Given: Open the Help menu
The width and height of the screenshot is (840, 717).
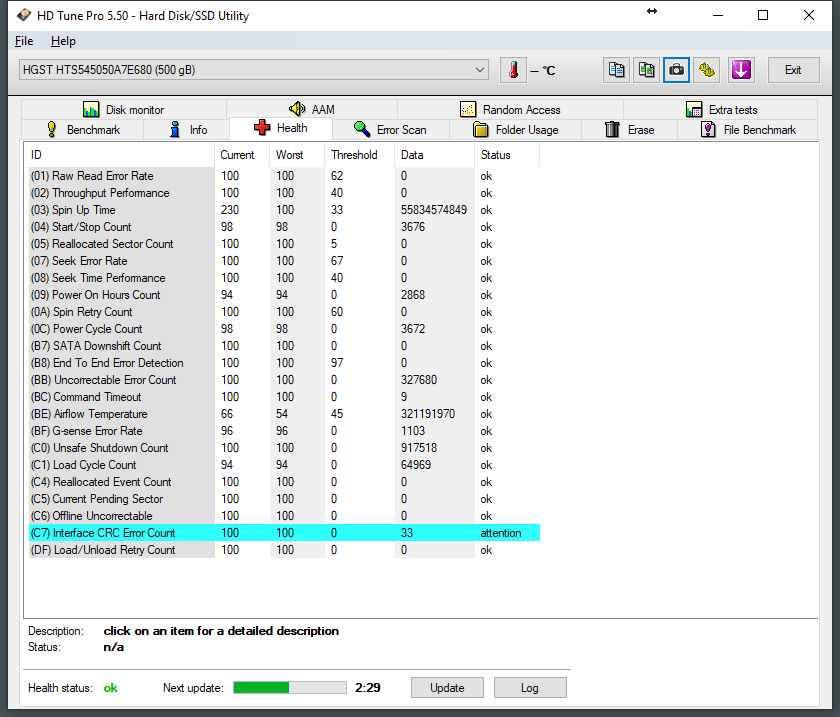Looking at the screenshot, I should (x=63, y=41).
